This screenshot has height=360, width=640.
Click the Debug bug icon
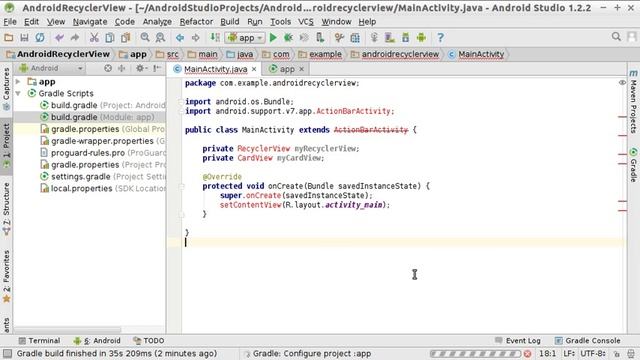pyautogui.click(x=288, y=38)
